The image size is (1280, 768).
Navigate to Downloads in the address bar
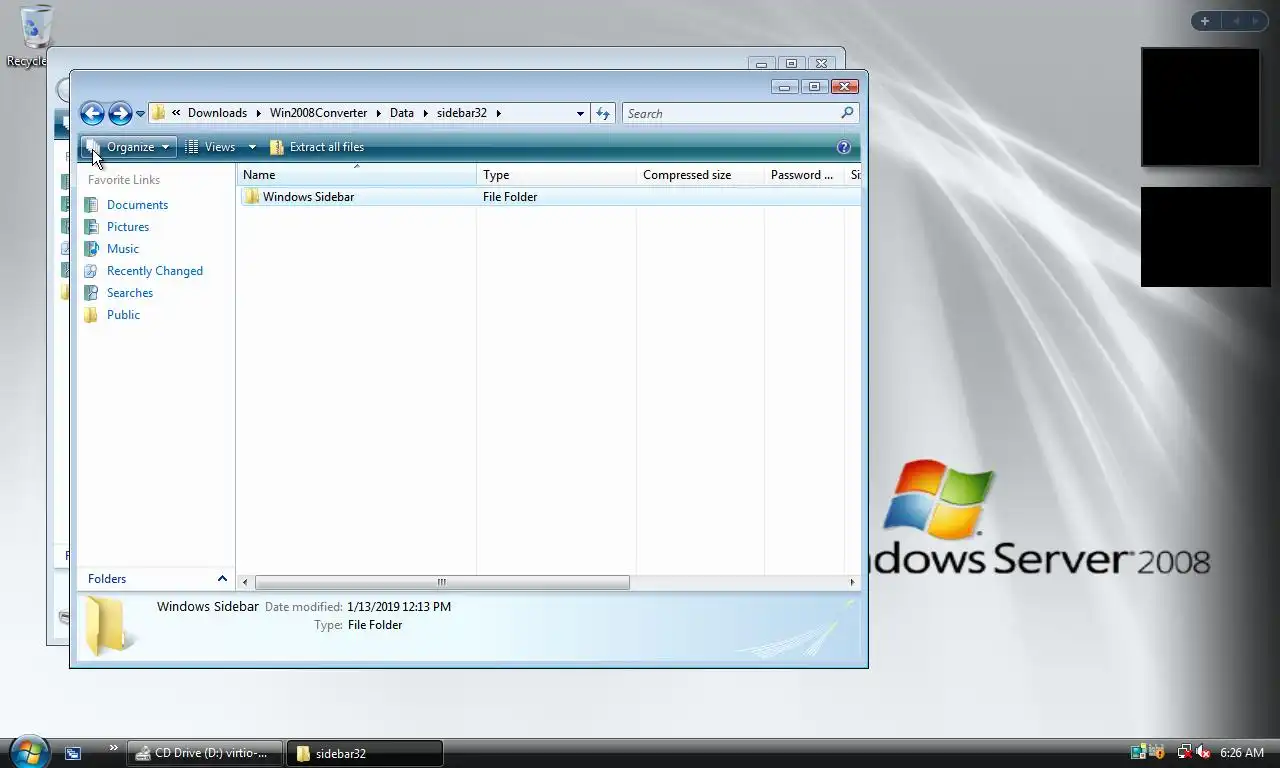(x=217, y=113)
